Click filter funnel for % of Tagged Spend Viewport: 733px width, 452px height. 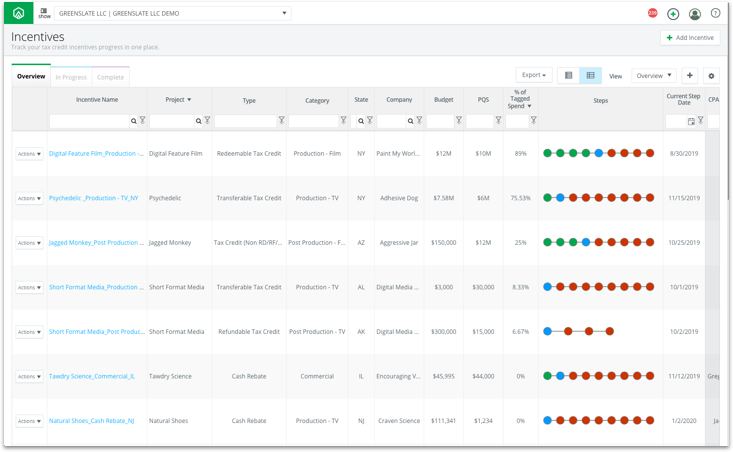(533, 120)
